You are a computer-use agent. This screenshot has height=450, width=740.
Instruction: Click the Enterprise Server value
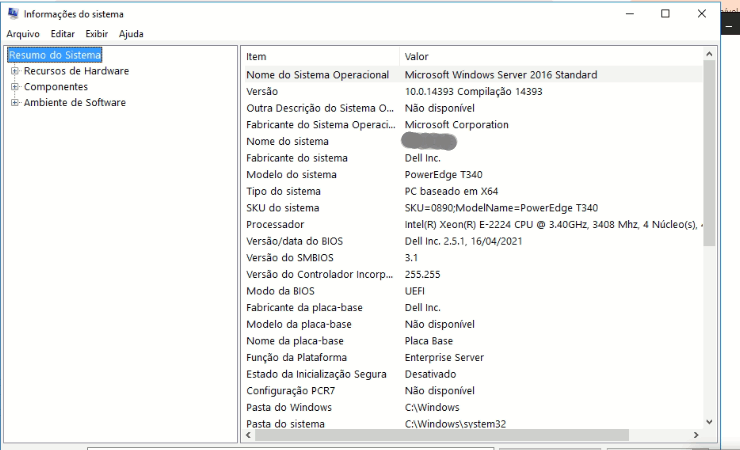(444, 358)
